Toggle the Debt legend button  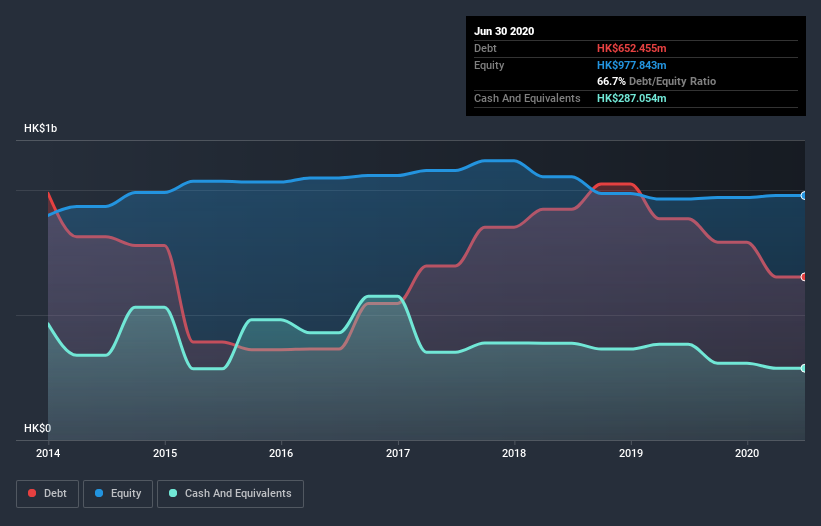[48, 494]
